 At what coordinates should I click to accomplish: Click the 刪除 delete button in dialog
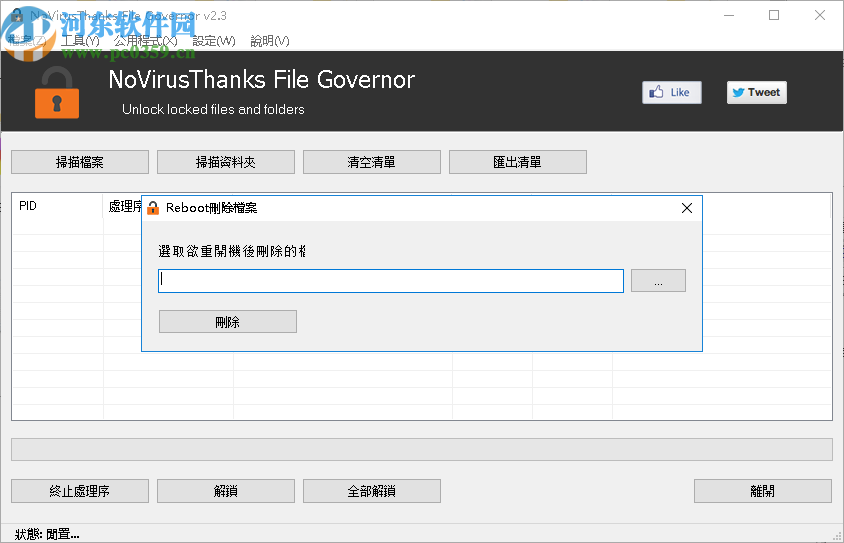(x=228, y=322)
